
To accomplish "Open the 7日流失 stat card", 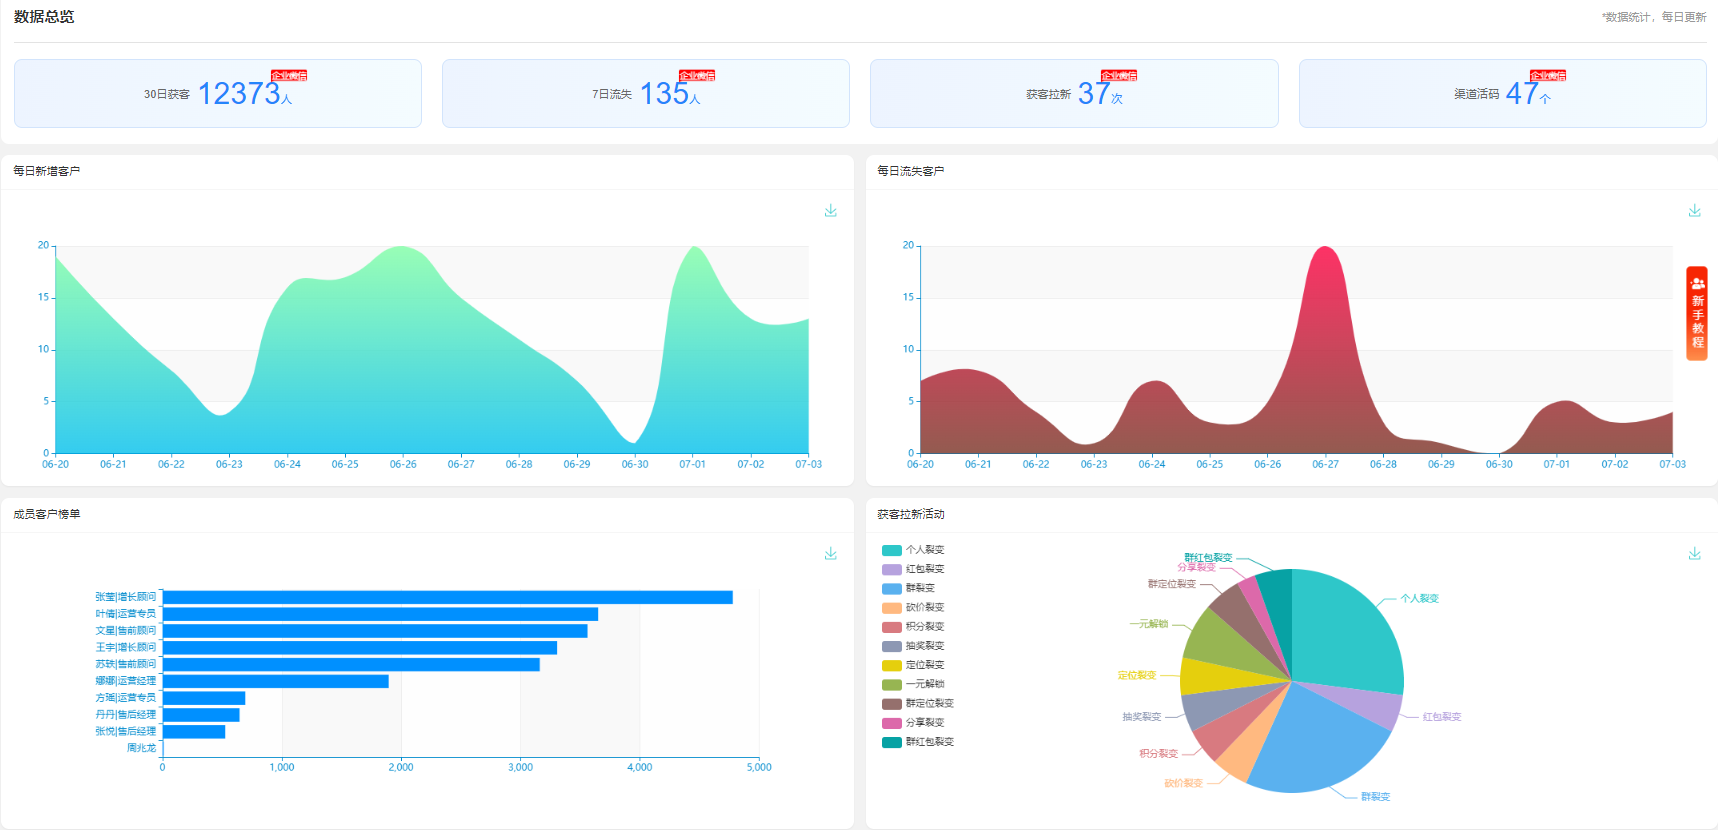I will click(646, 93).
